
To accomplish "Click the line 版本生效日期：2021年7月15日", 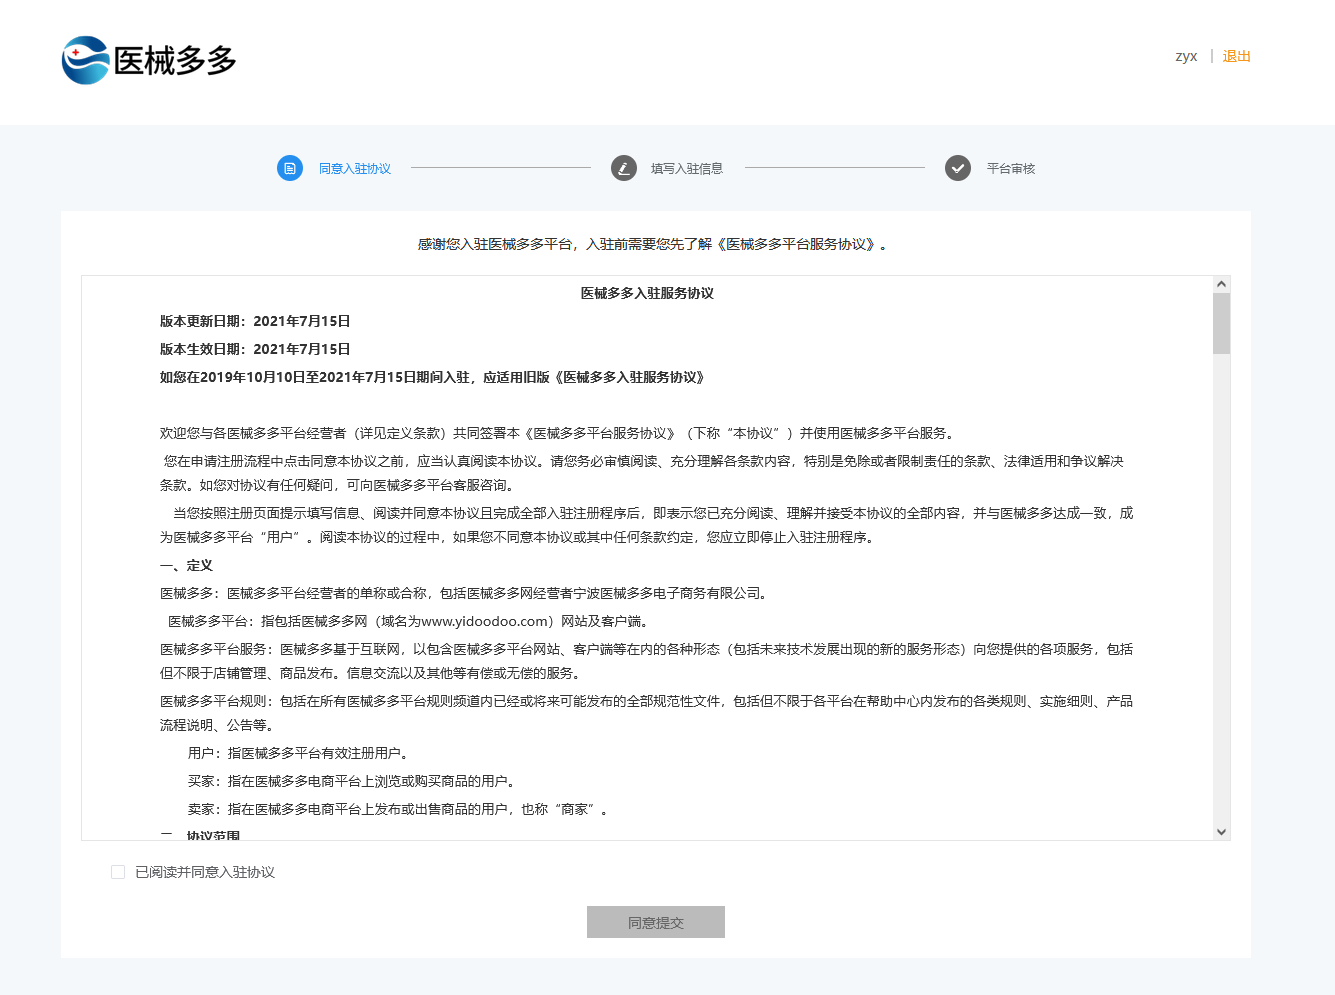I will click(255, 349).
